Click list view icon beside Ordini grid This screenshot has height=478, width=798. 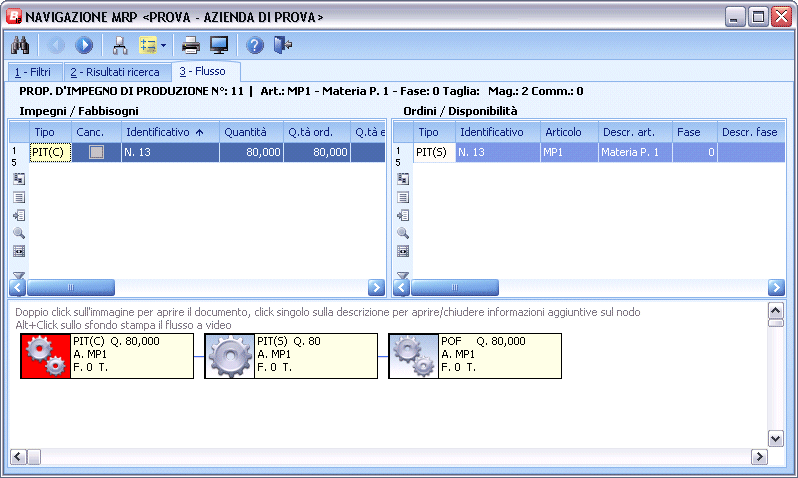[x=403, y=198]
